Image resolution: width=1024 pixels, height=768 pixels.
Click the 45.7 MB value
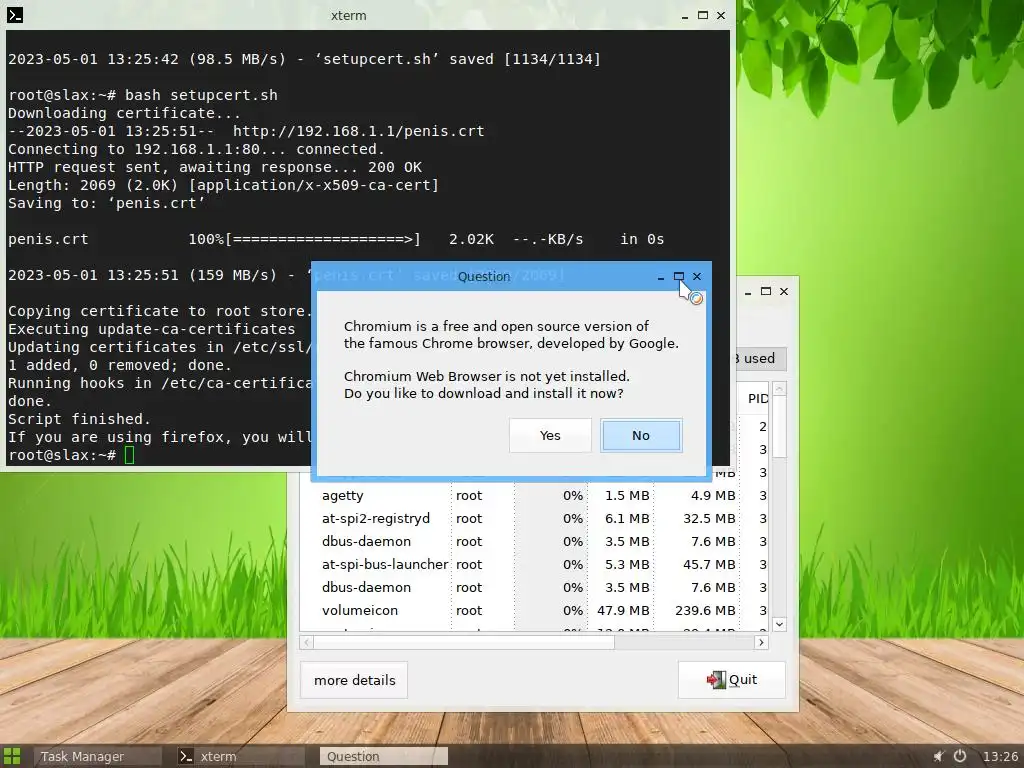[709, 564]
